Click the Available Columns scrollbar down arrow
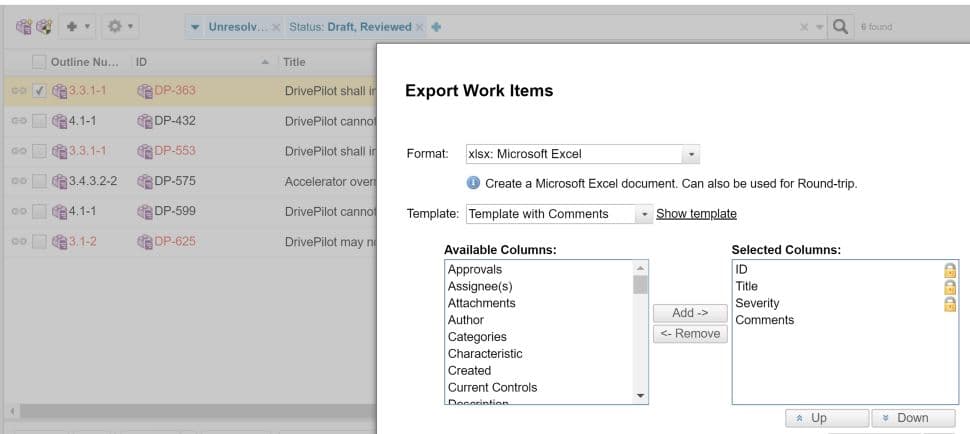Screen dimensions: 970x434 [x=641, y=396]
